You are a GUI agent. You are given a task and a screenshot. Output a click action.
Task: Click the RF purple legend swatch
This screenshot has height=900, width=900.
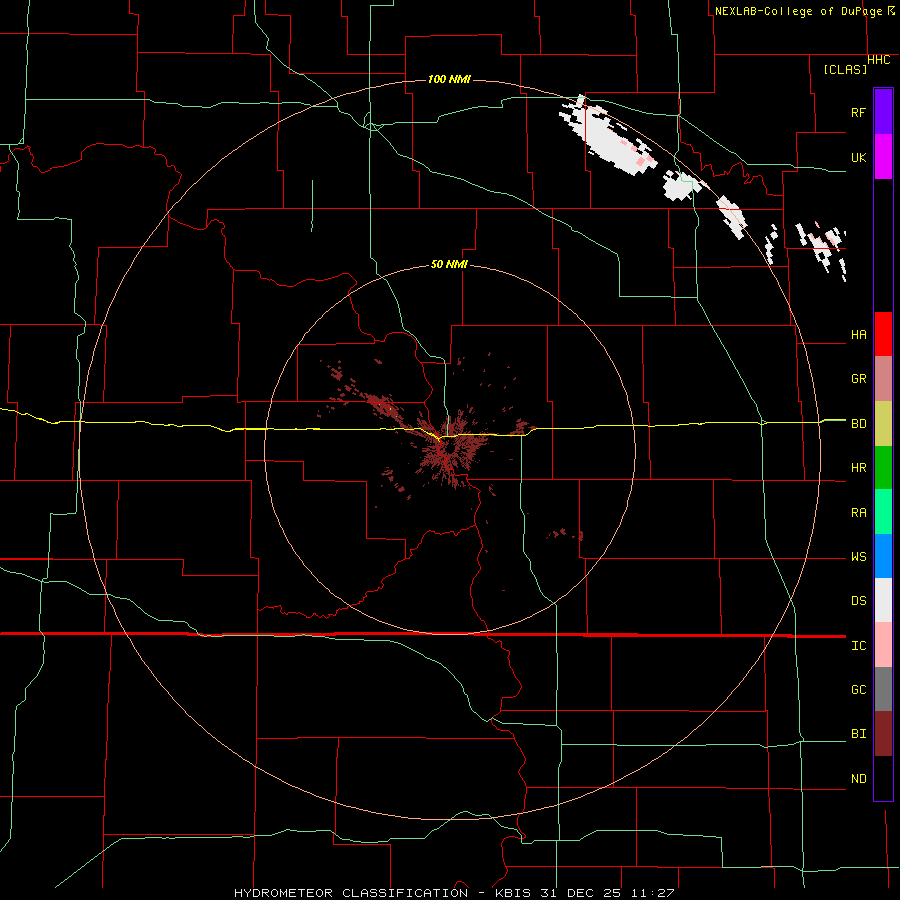click(x=883, y=112)
